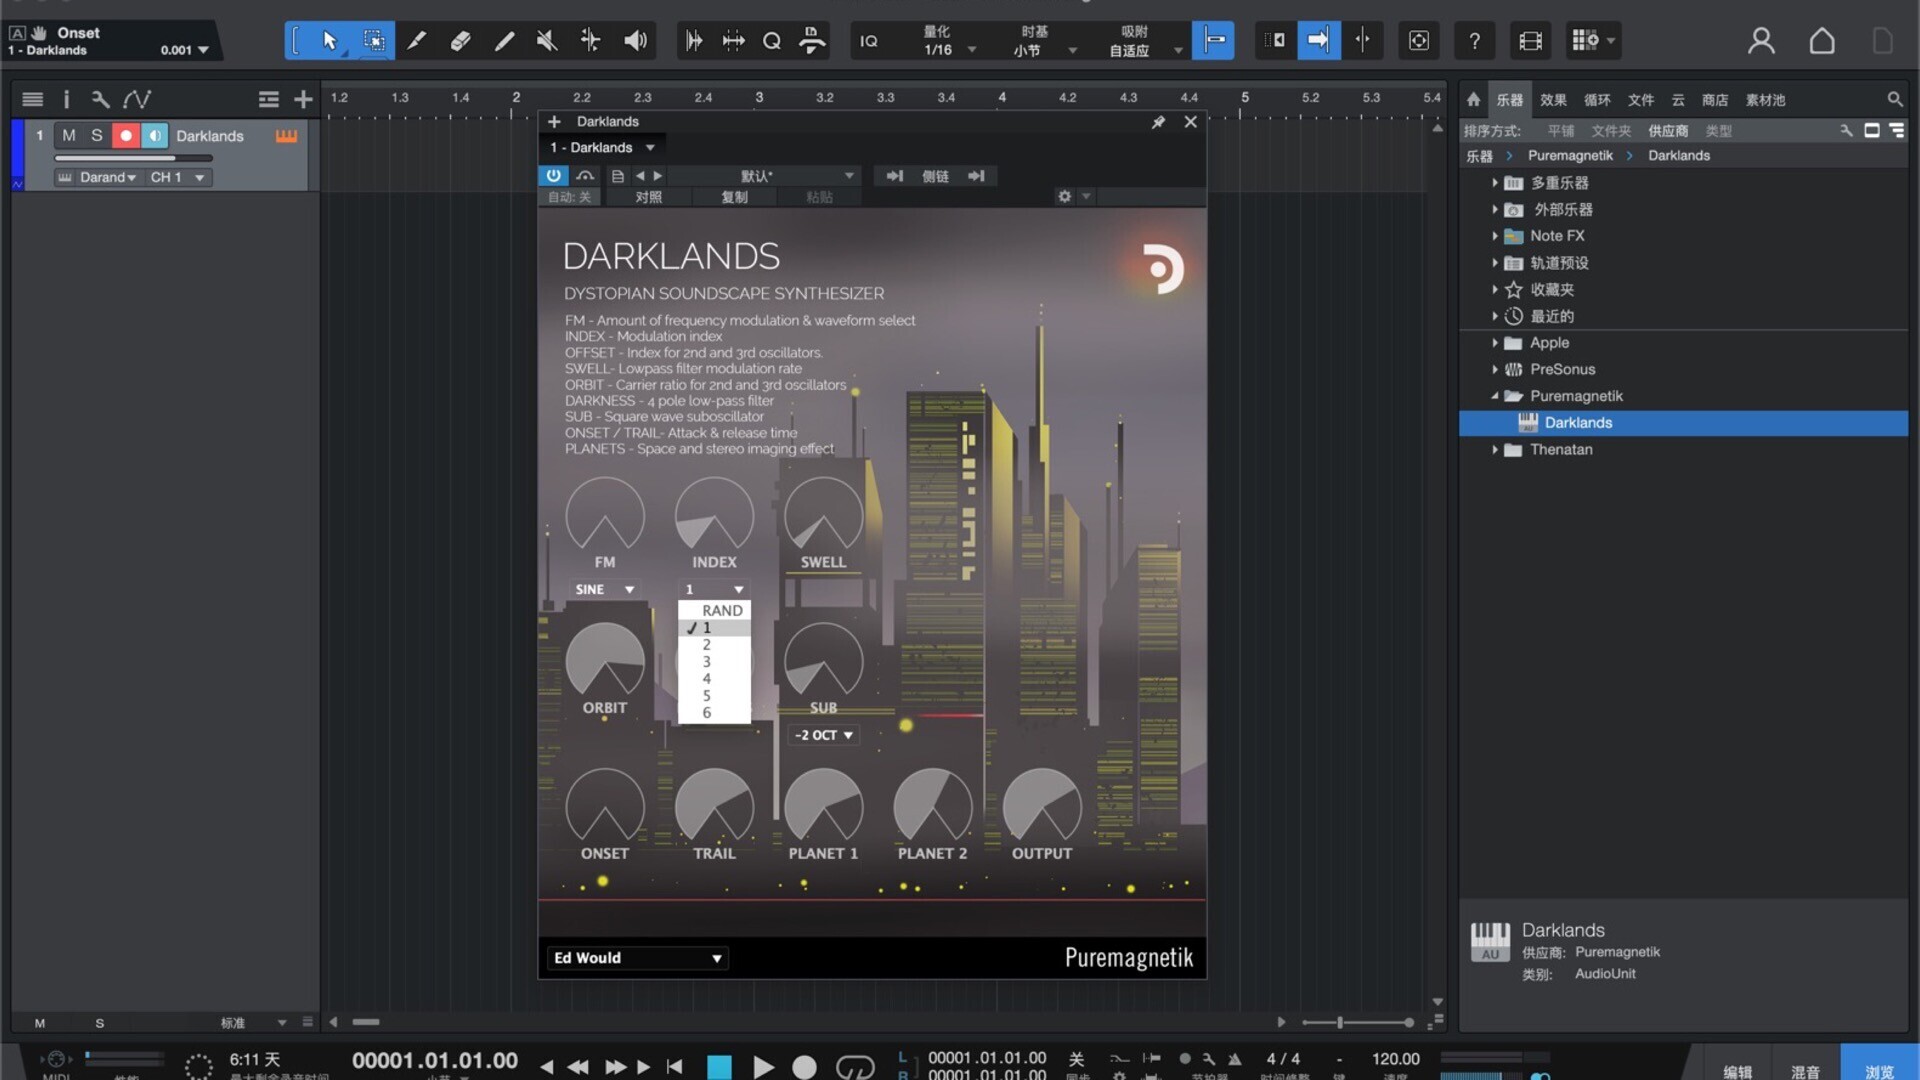Screen dimensions: 1920x1080
Task: Switch to the 效果 effects tab
Action: pos(1553,99)
